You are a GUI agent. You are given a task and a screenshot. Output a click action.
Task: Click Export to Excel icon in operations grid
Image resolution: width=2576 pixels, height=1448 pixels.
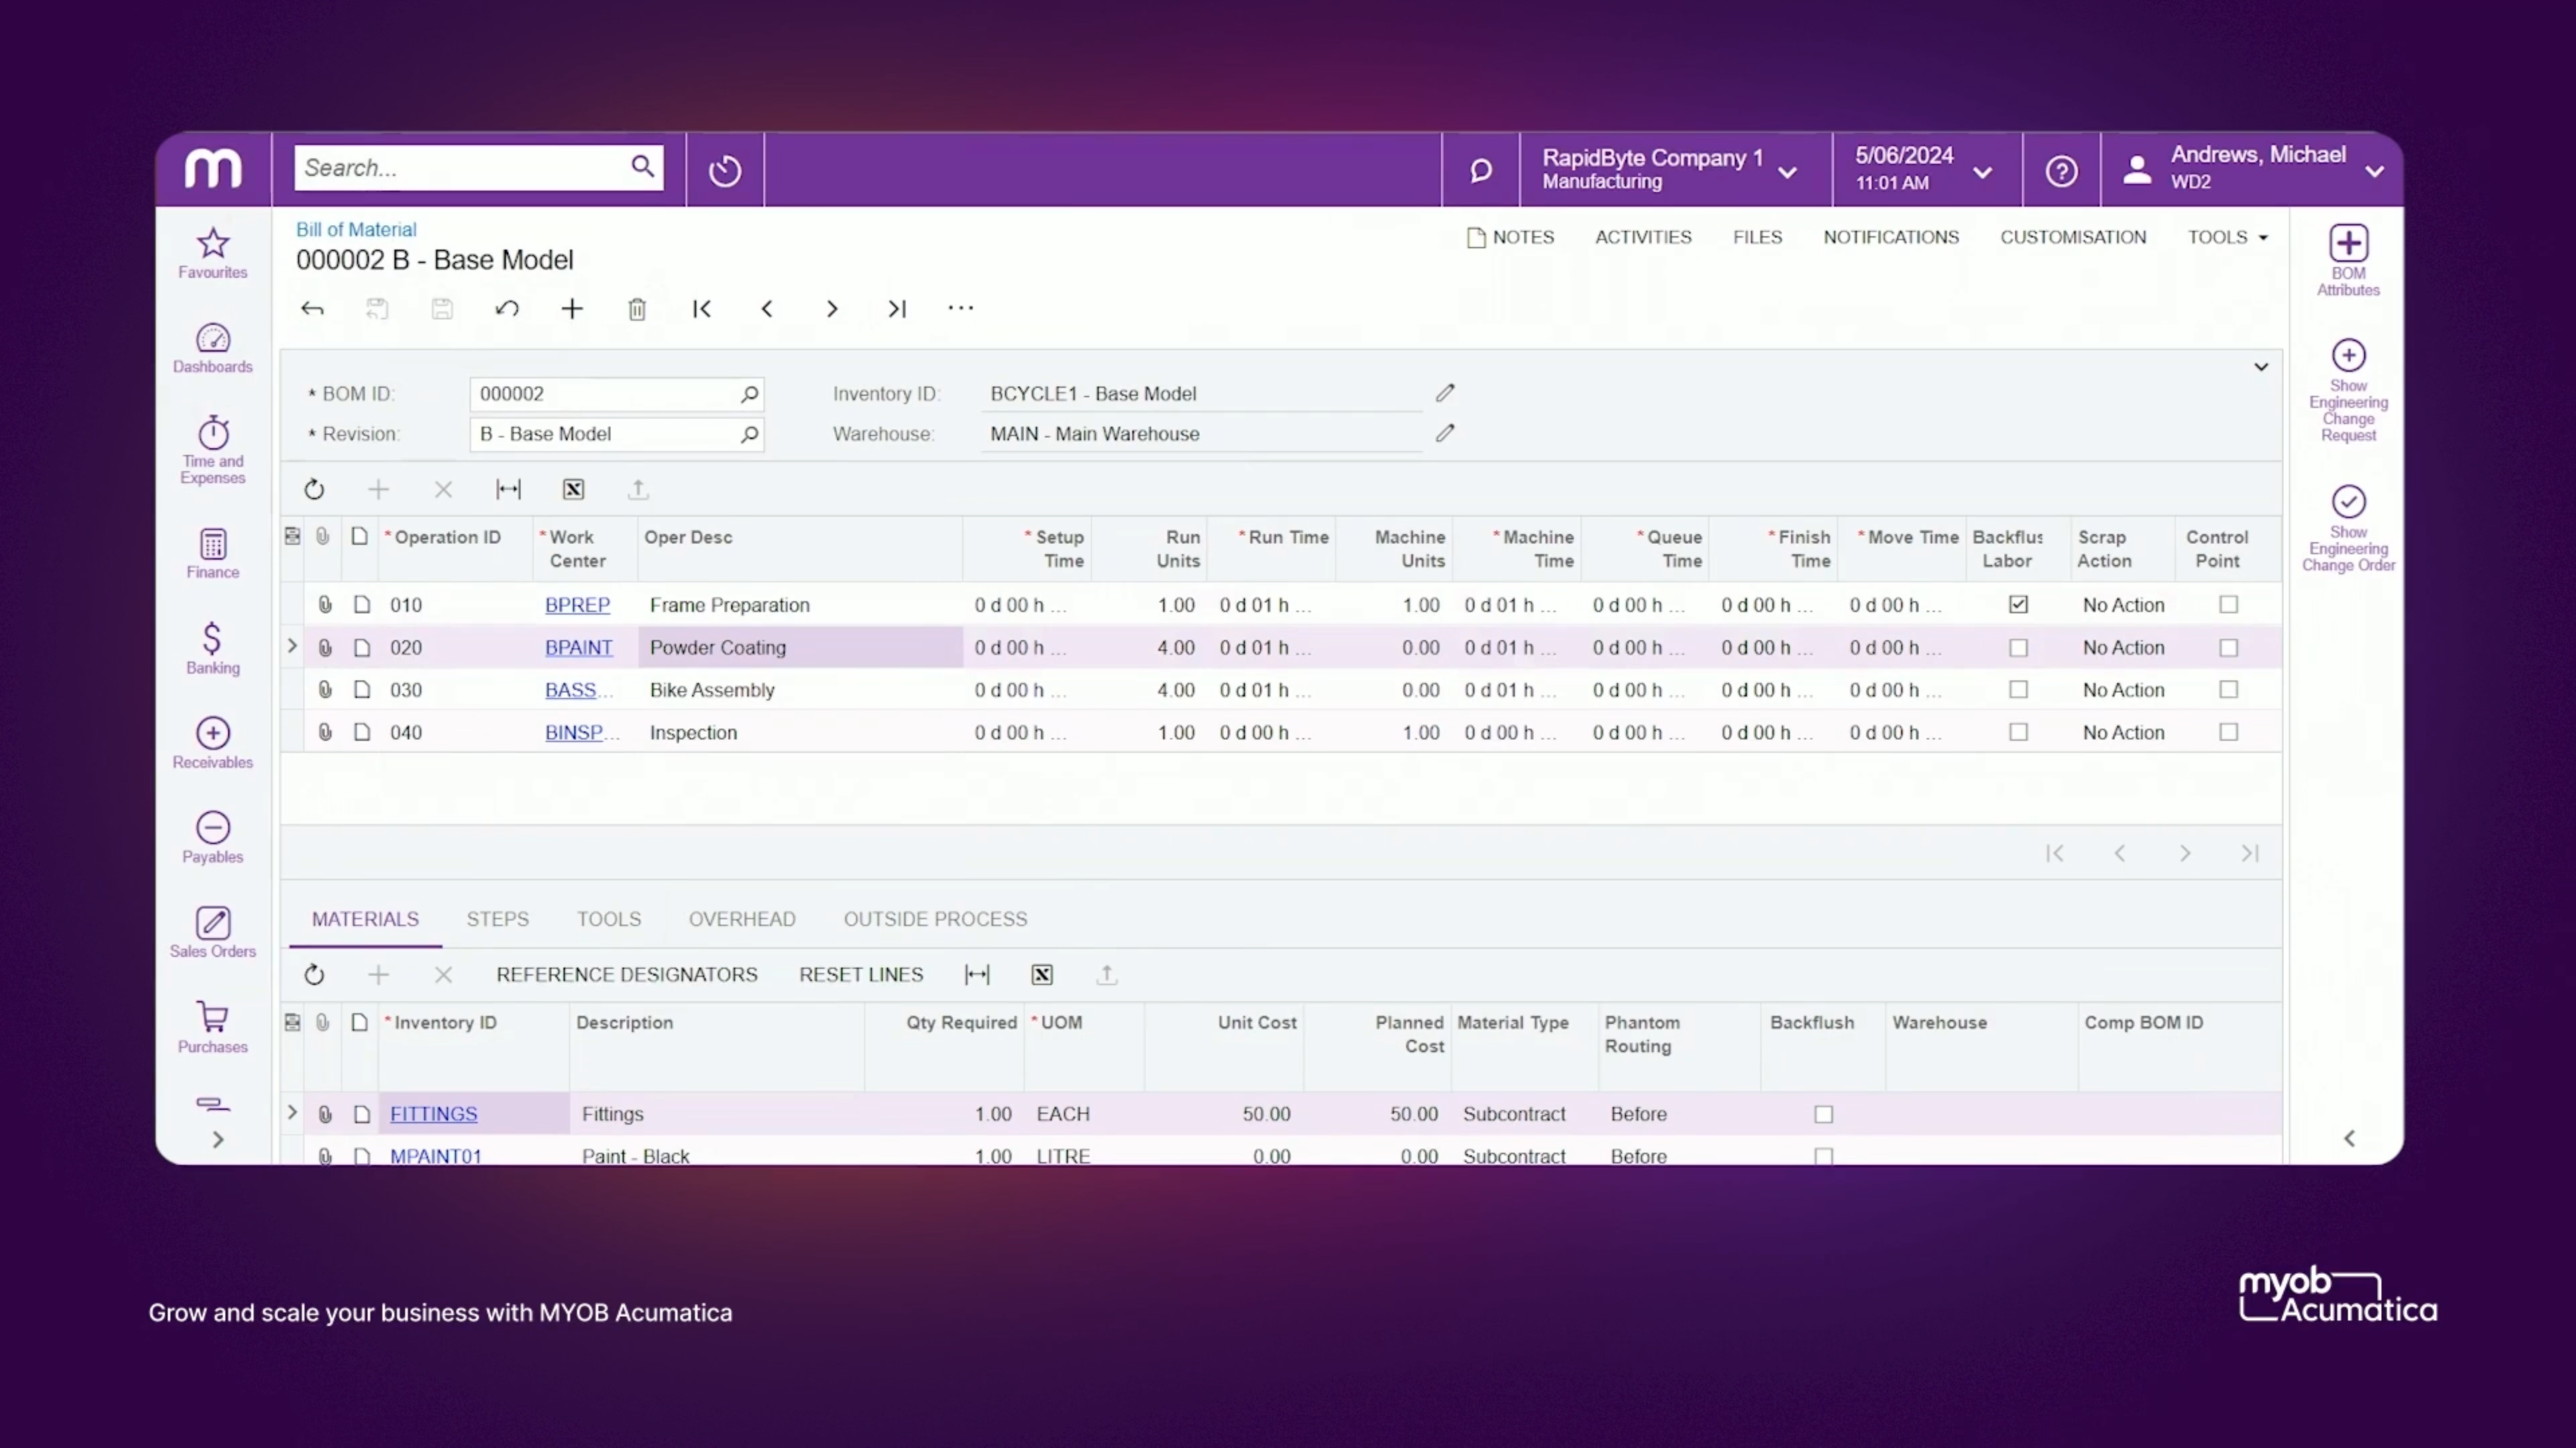click(573, 489)
